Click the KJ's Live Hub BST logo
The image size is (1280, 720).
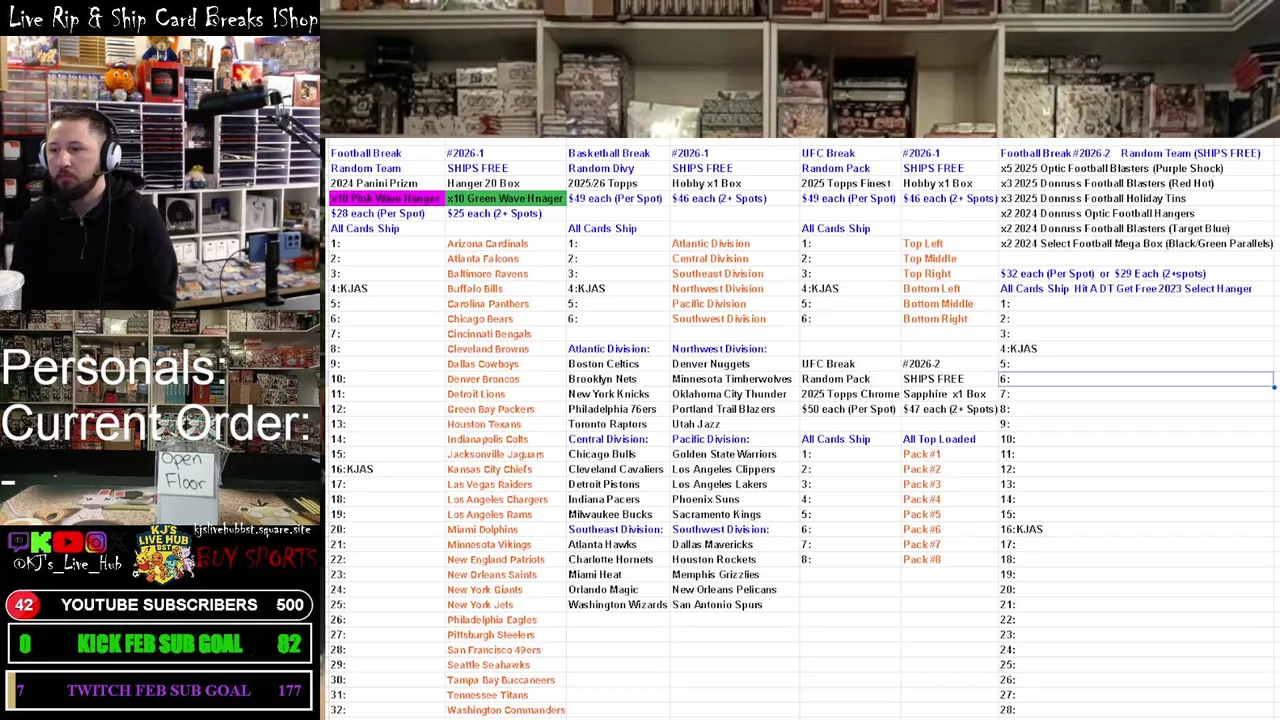tap(163, 556)
